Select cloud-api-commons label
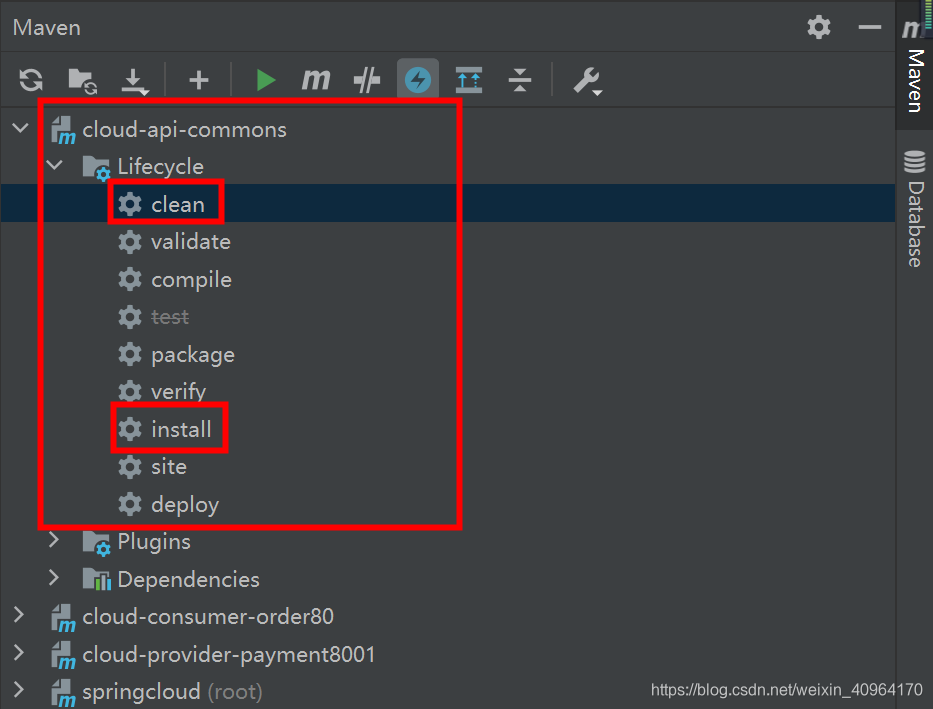The image size is (933, 709). 184,130
